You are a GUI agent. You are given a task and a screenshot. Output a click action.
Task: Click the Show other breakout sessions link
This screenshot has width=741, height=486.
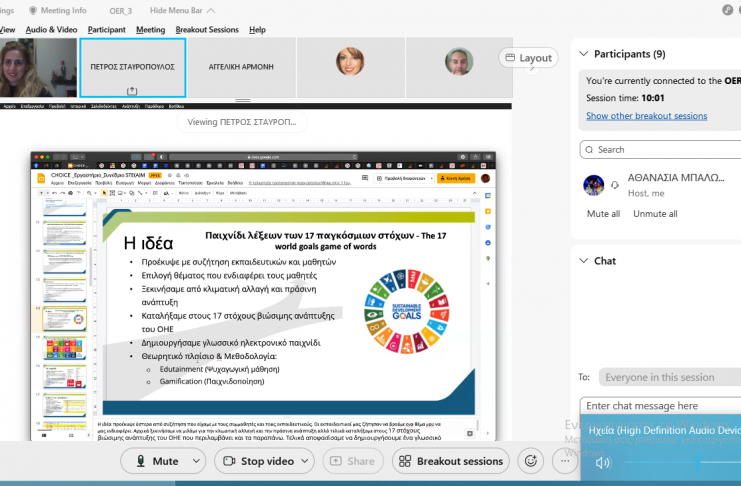coord(646,116)
